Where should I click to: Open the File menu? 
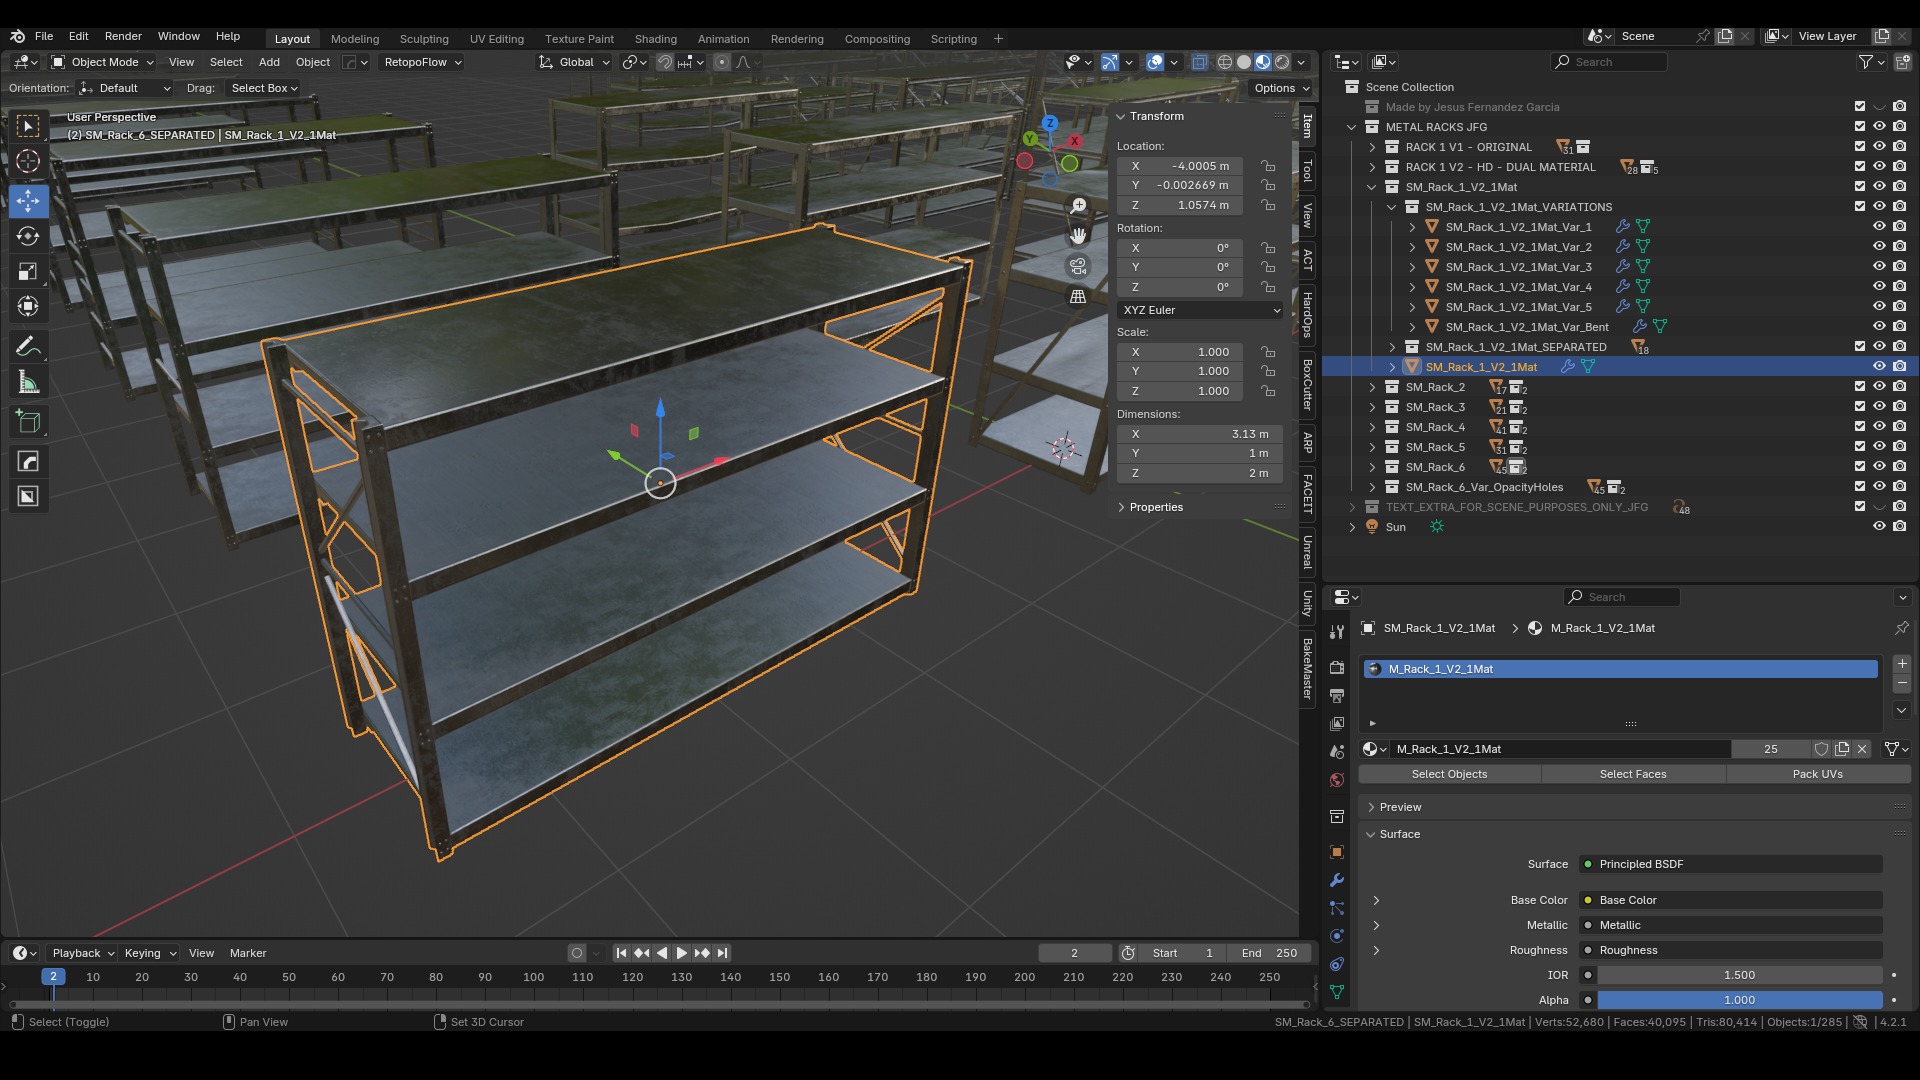[x=44, y=36]
